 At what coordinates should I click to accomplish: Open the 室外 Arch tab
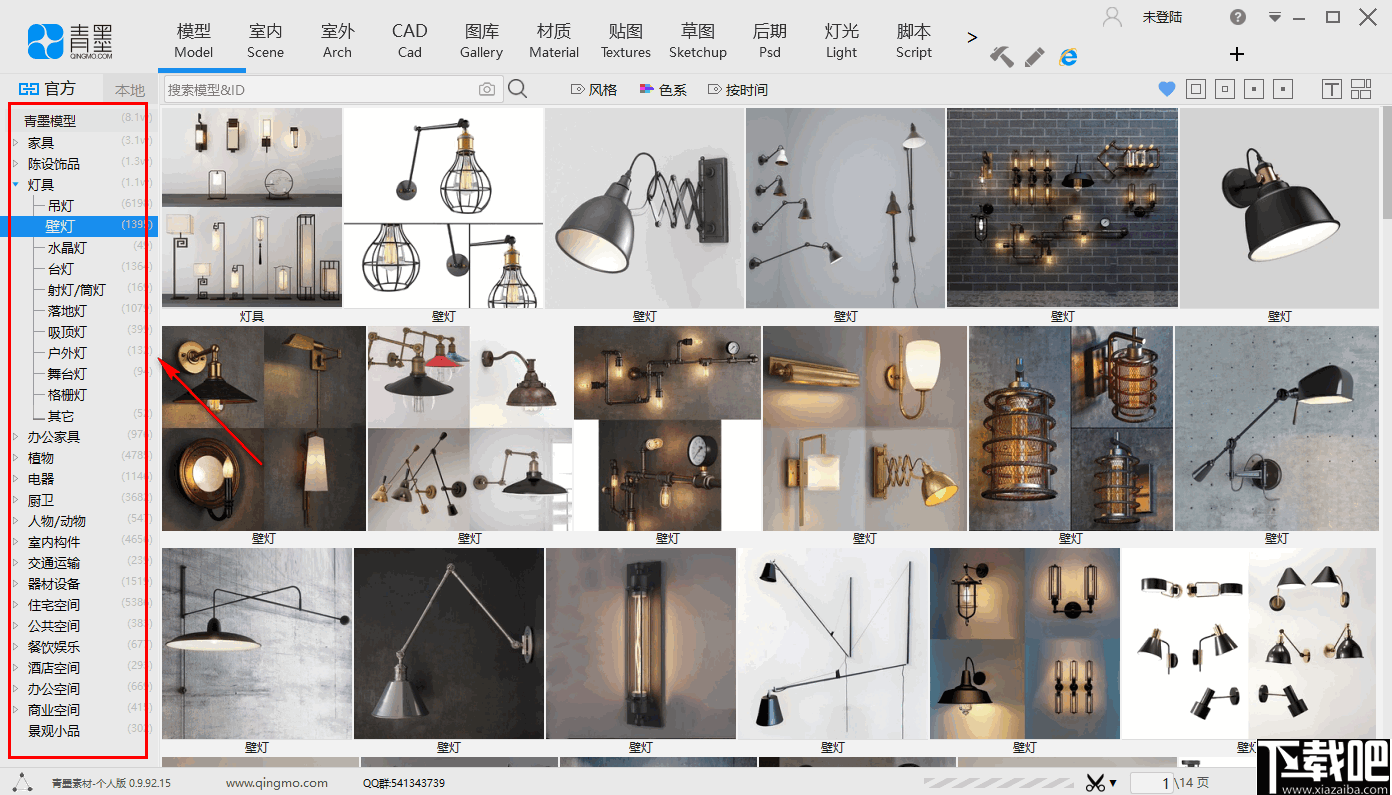click(x=338, y=41)
